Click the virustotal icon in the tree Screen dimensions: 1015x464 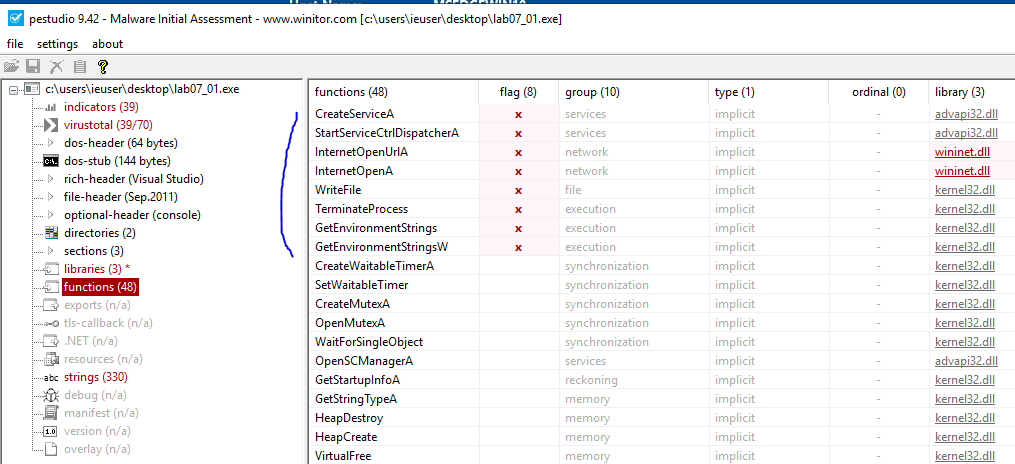point(50,125)
